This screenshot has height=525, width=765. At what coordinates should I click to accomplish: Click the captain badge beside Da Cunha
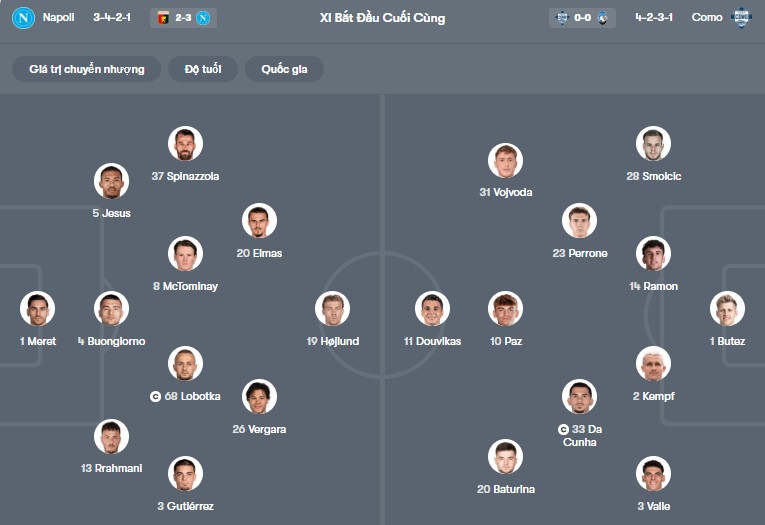565,429
